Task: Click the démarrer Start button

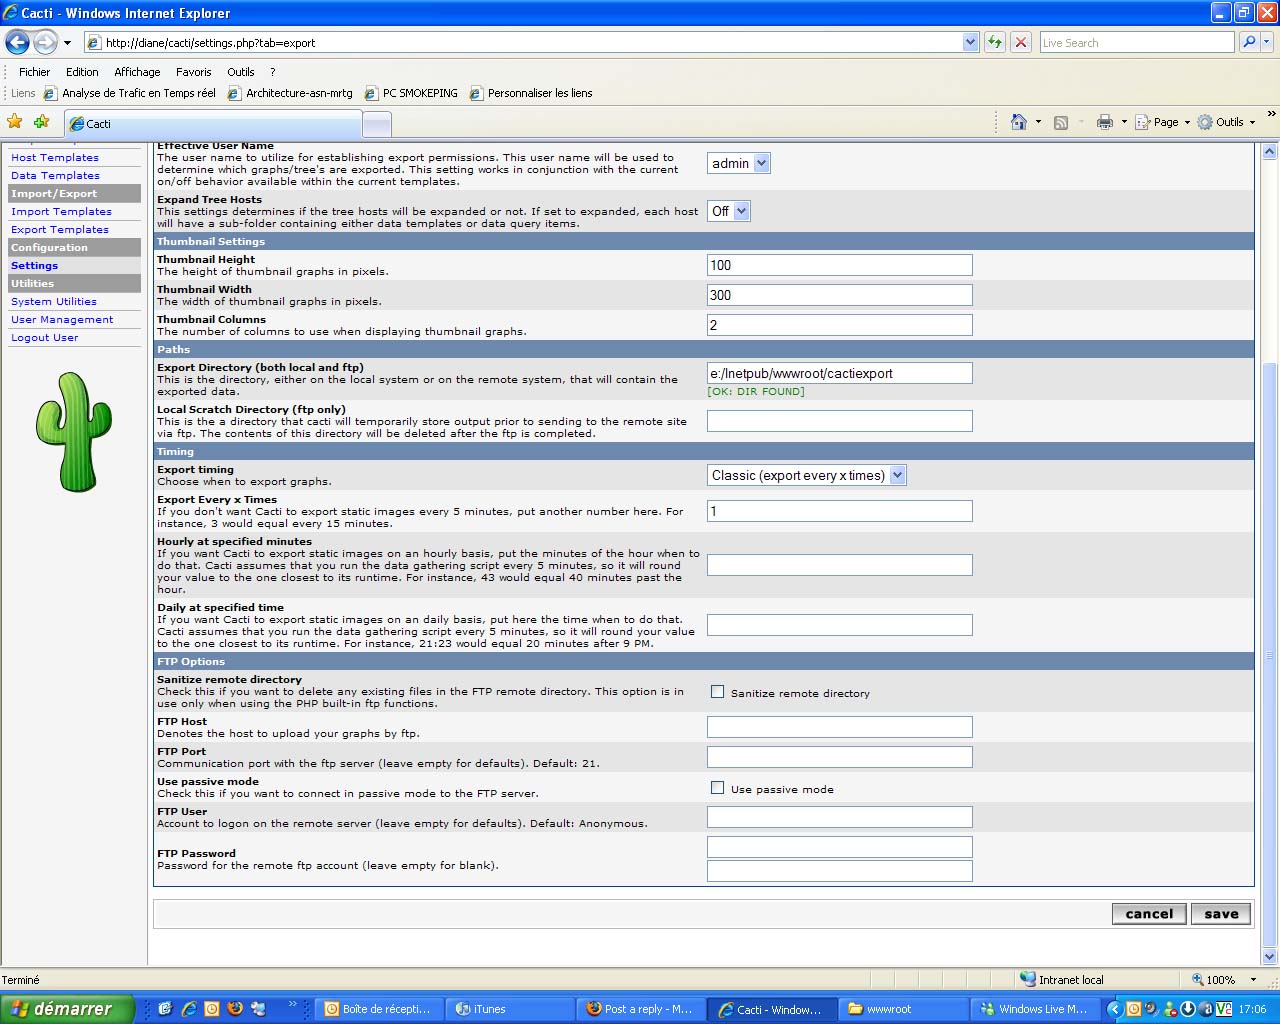Action: (65, 1009)
